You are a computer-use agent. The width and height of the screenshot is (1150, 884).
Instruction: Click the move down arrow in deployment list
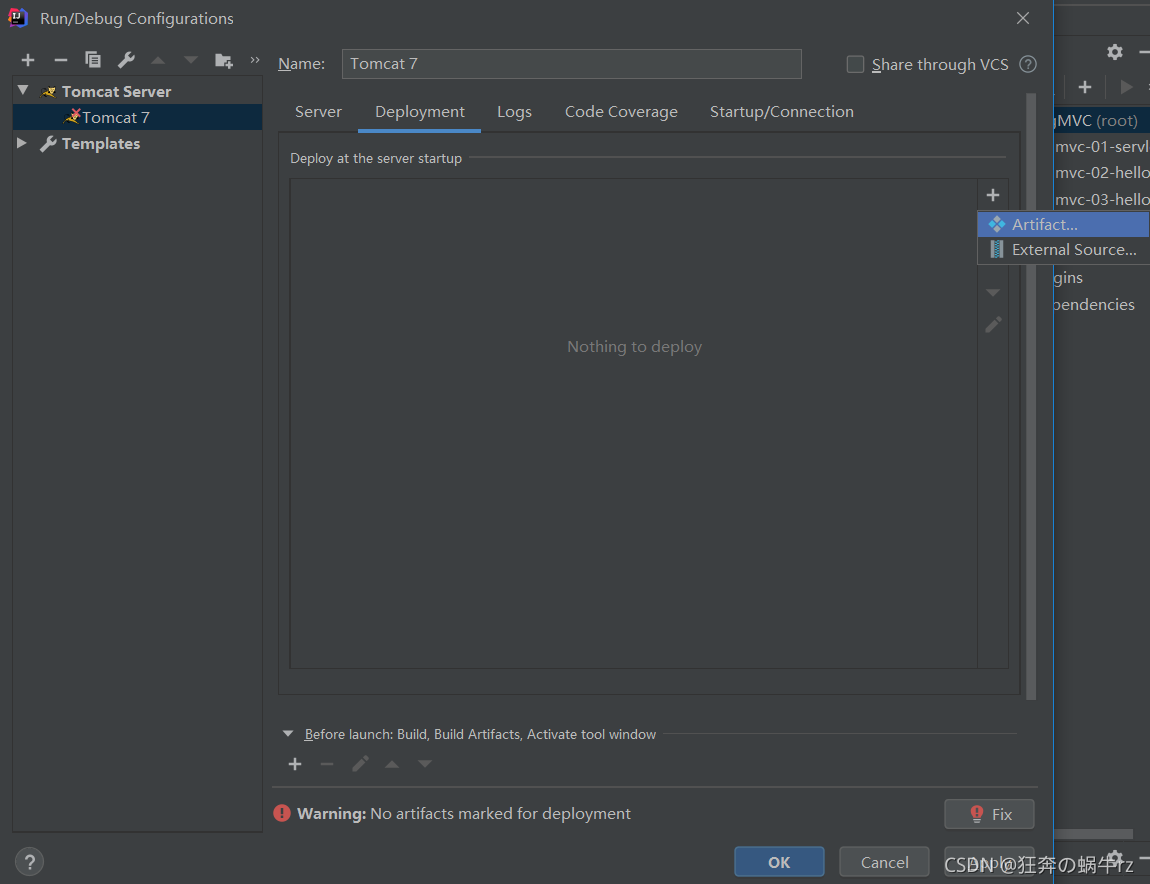pos(993,293)
